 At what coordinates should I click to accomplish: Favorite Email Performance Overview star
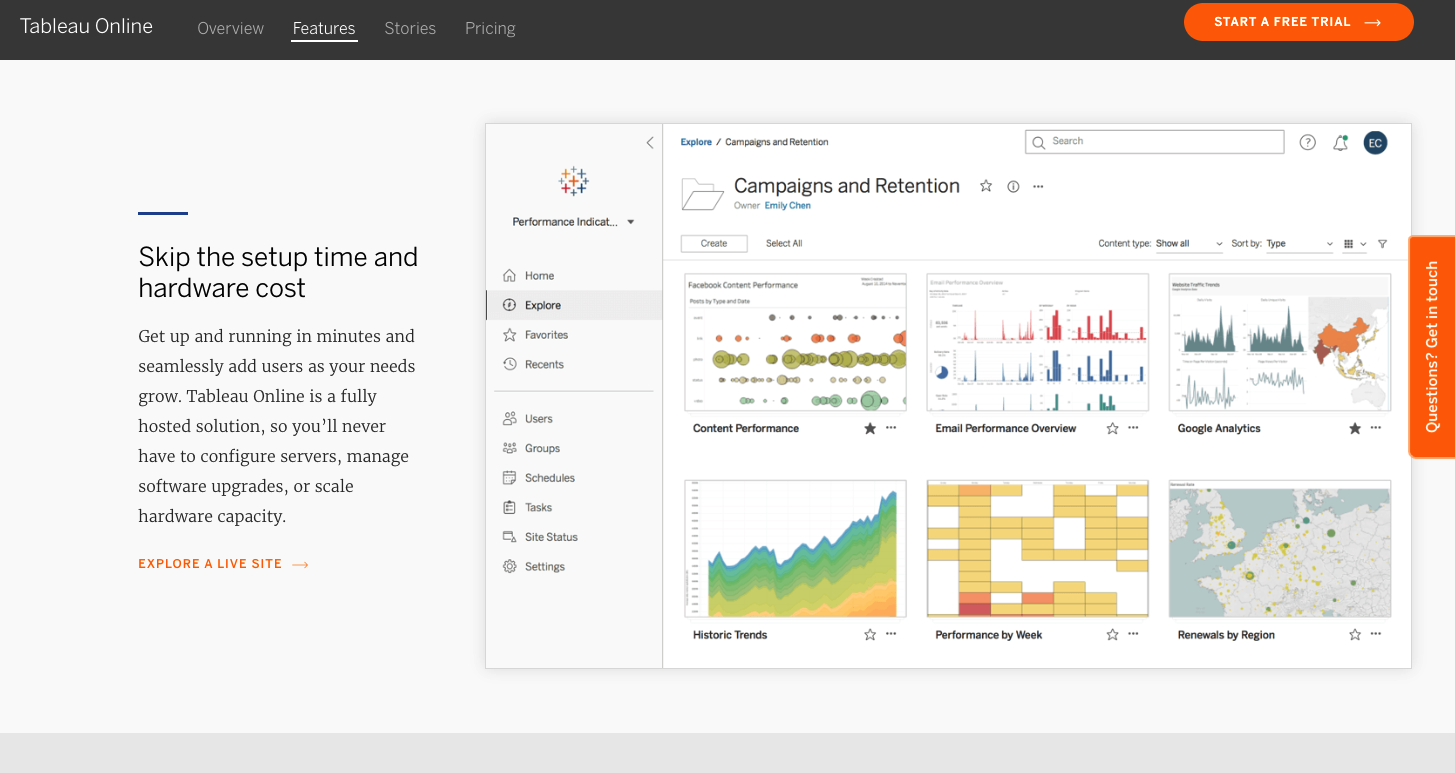(x=1112, y=428)
